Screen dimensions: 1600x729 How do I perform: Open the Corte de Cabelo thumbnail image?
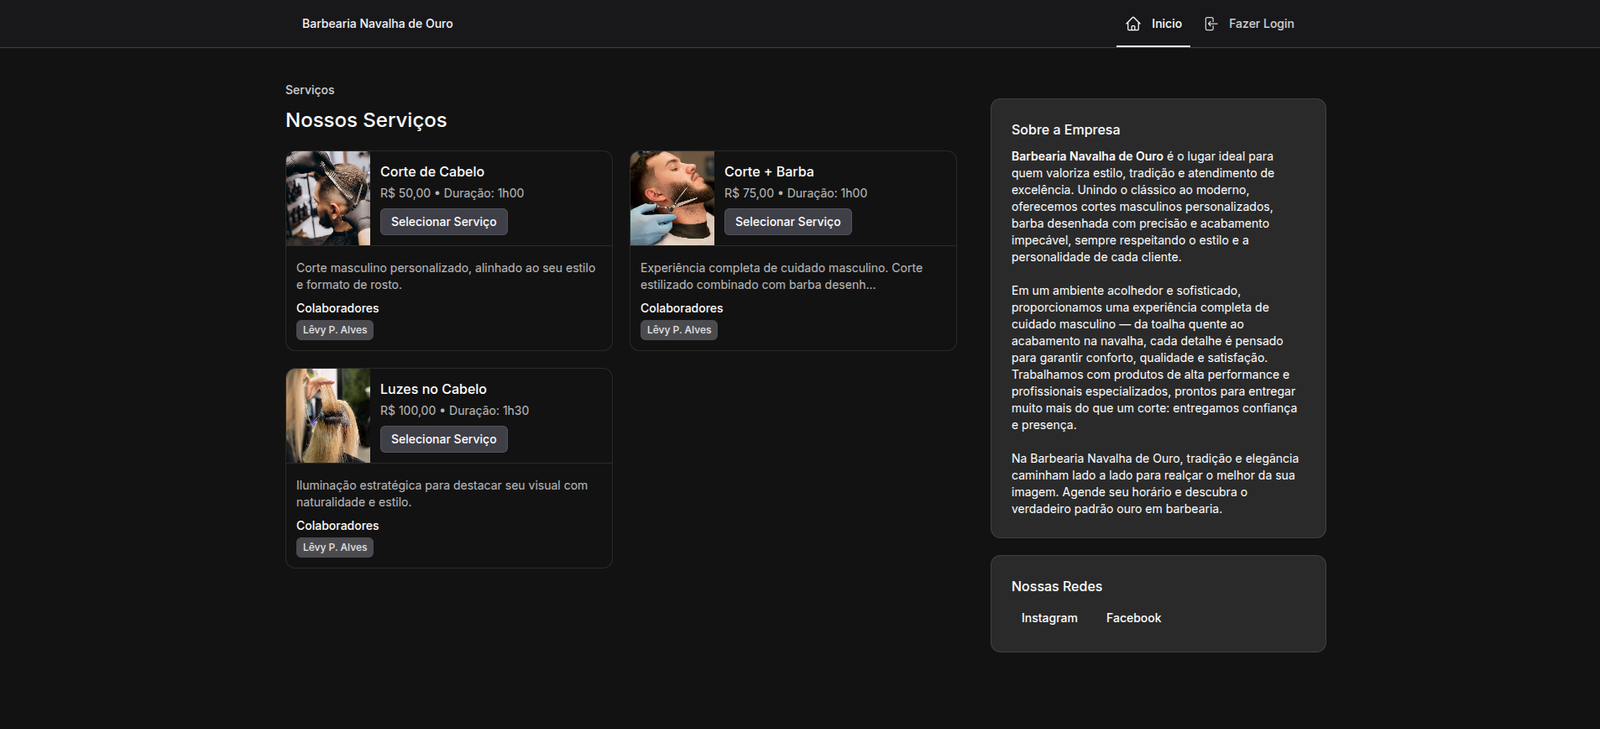[328, 198]
